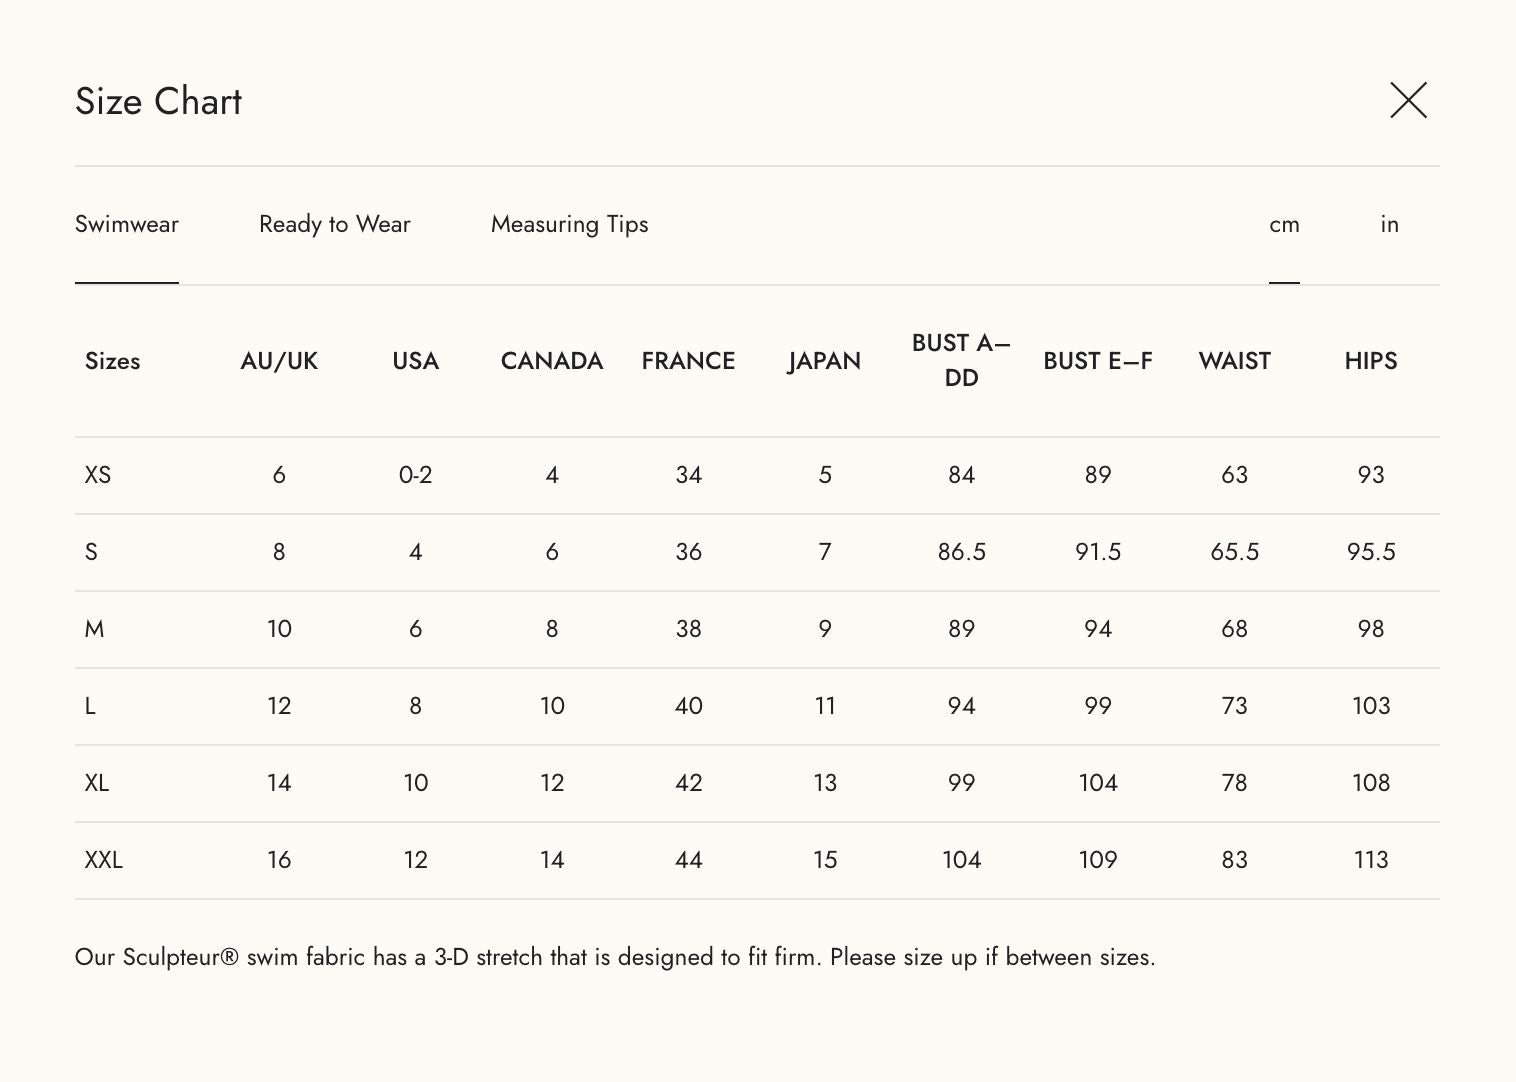Click the AU/UK column header

[279, 361]
